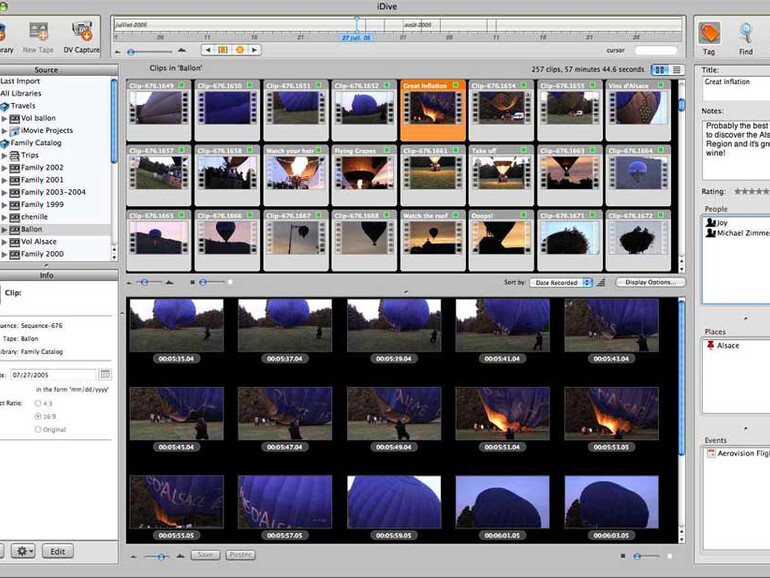Click the Find magnifier icon
This screenshot has height=578, width=770.
point(746,32)
